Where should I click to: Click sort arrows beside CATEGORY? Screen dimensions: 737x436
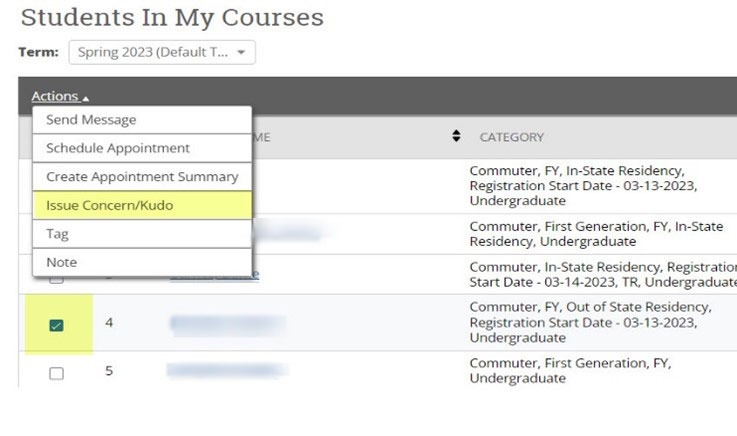(x=457, y=136)
